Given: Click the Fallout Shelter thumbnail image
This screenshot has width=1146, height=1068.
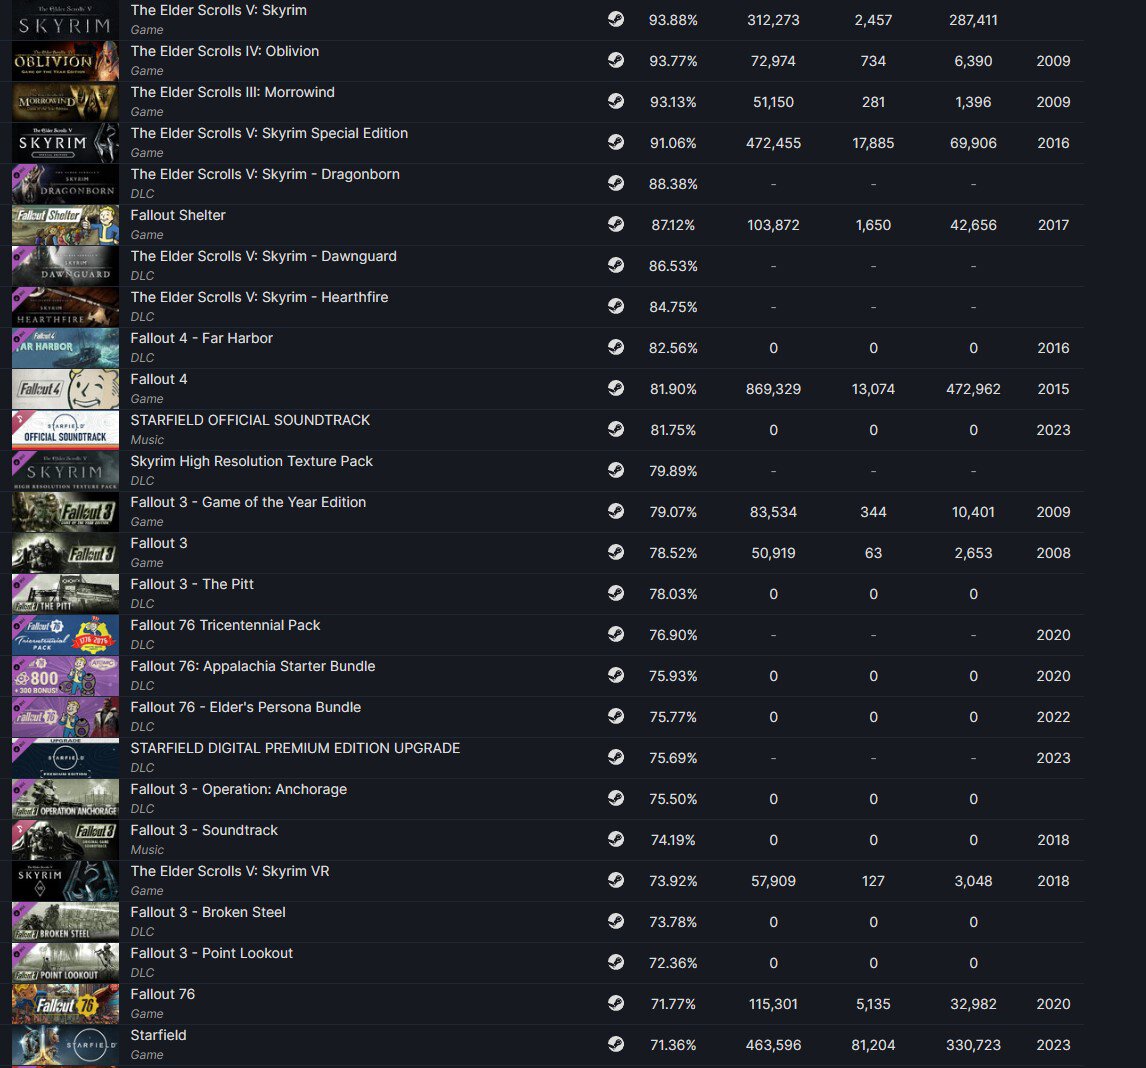Looking at the screenshot, I should [x=65, y=224].
